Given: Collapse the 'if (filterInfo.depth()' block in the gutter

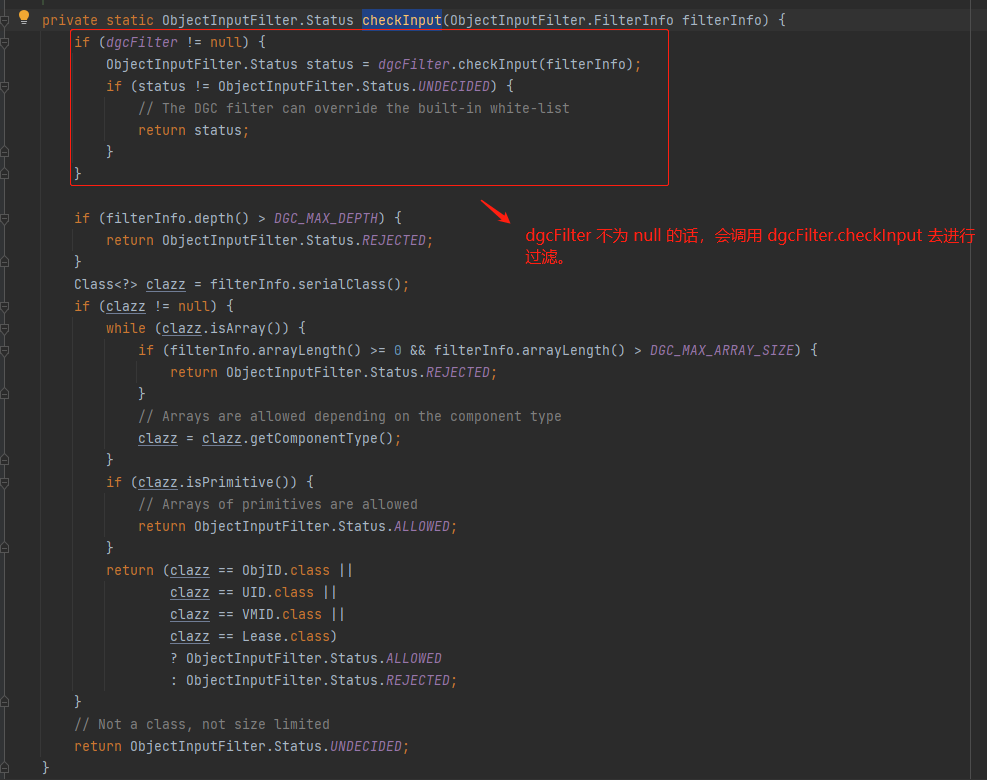Looking at the screenshot, I should tap(5, 218).
